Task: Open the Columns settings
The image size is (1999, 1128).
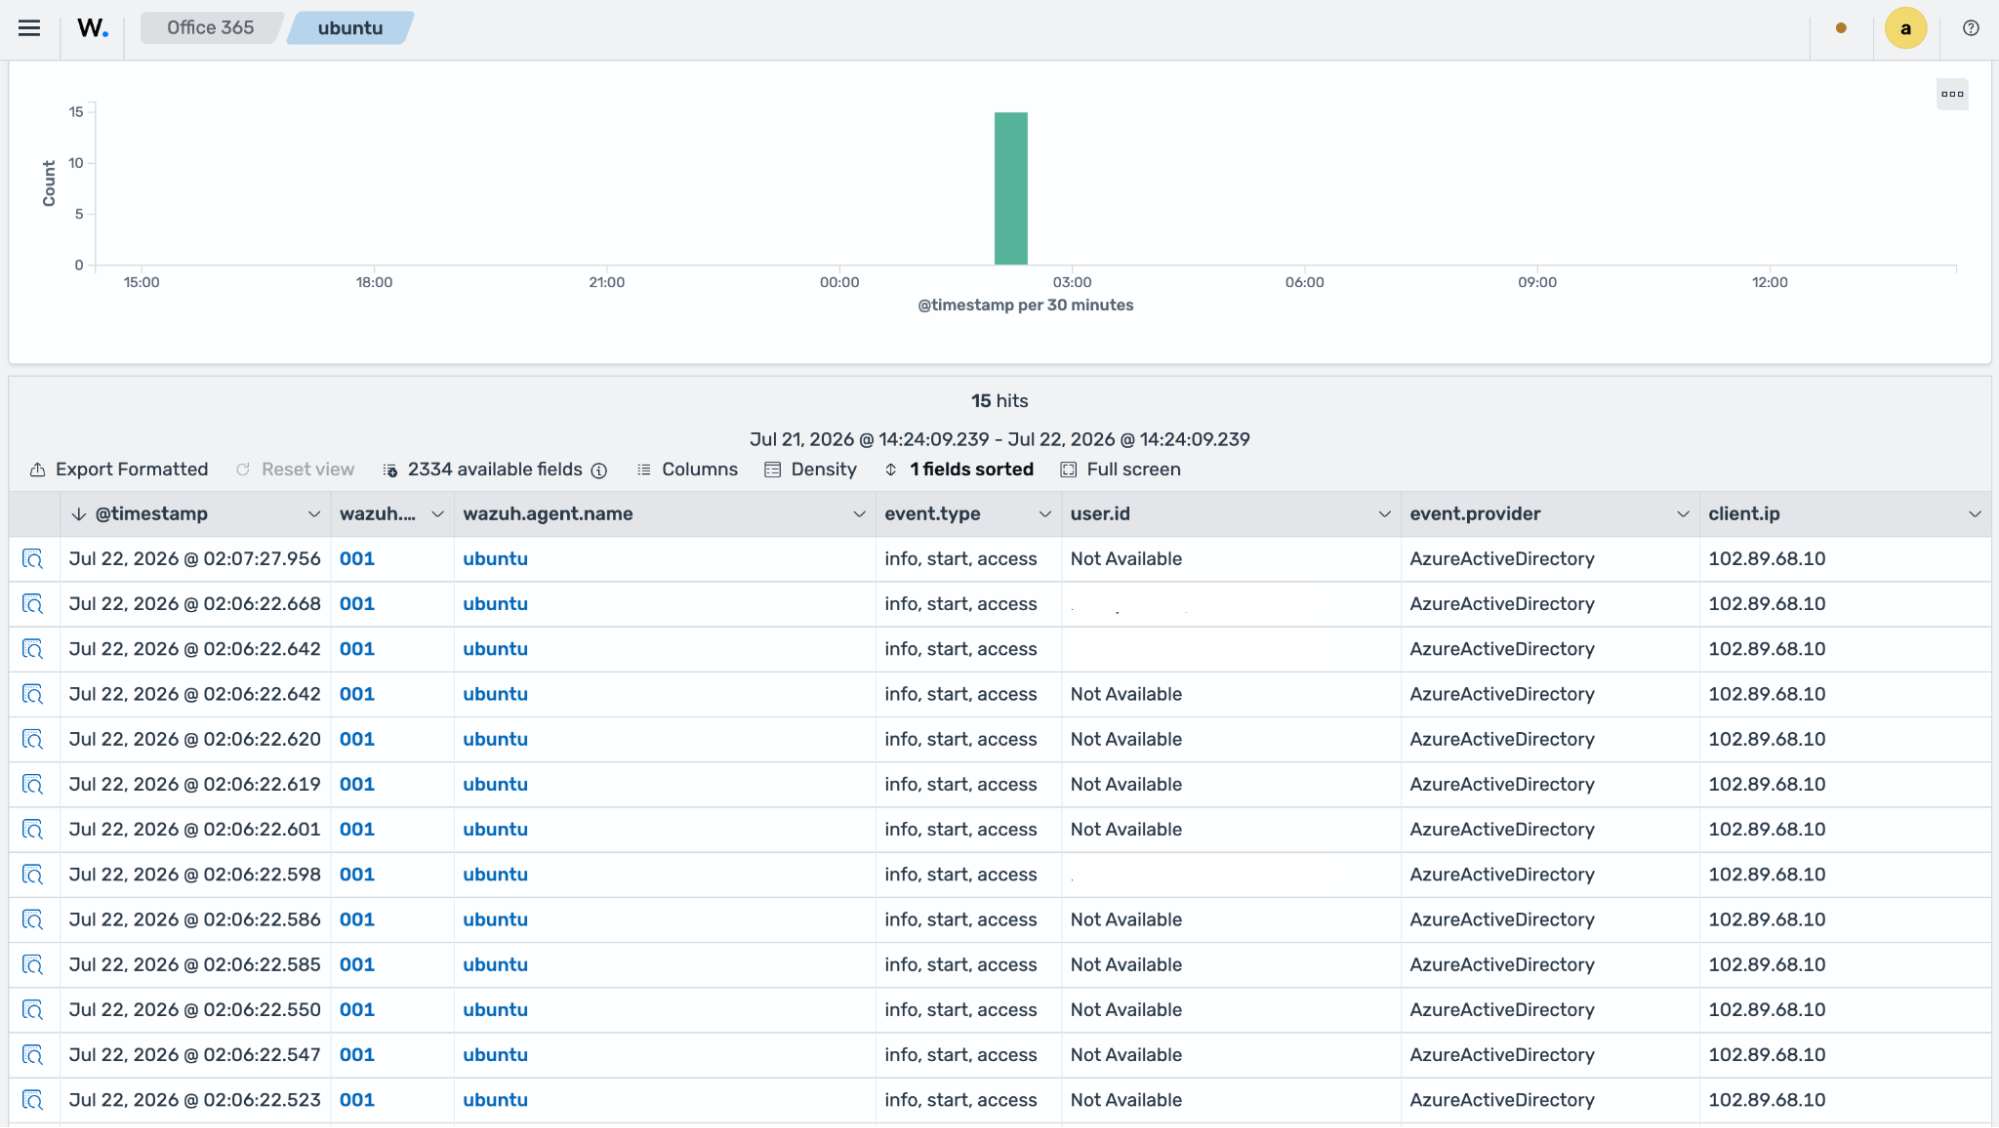Action: (x=688, y=469)
